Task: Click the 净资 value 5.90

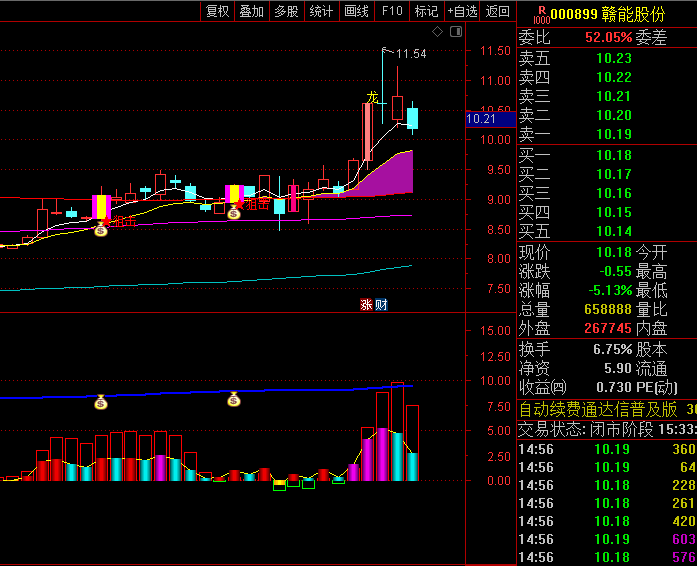Action: [x=618, y=369]
